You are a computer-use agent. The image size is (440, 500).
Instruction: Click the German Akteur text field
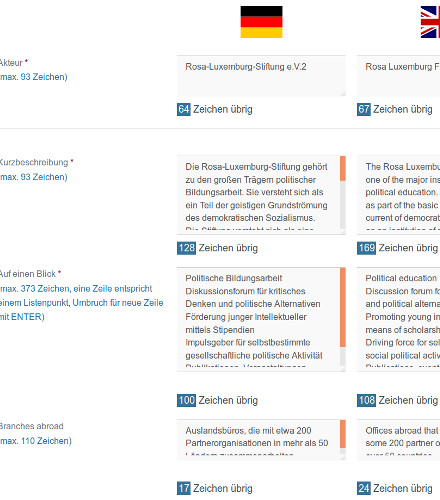click(261, 76)
